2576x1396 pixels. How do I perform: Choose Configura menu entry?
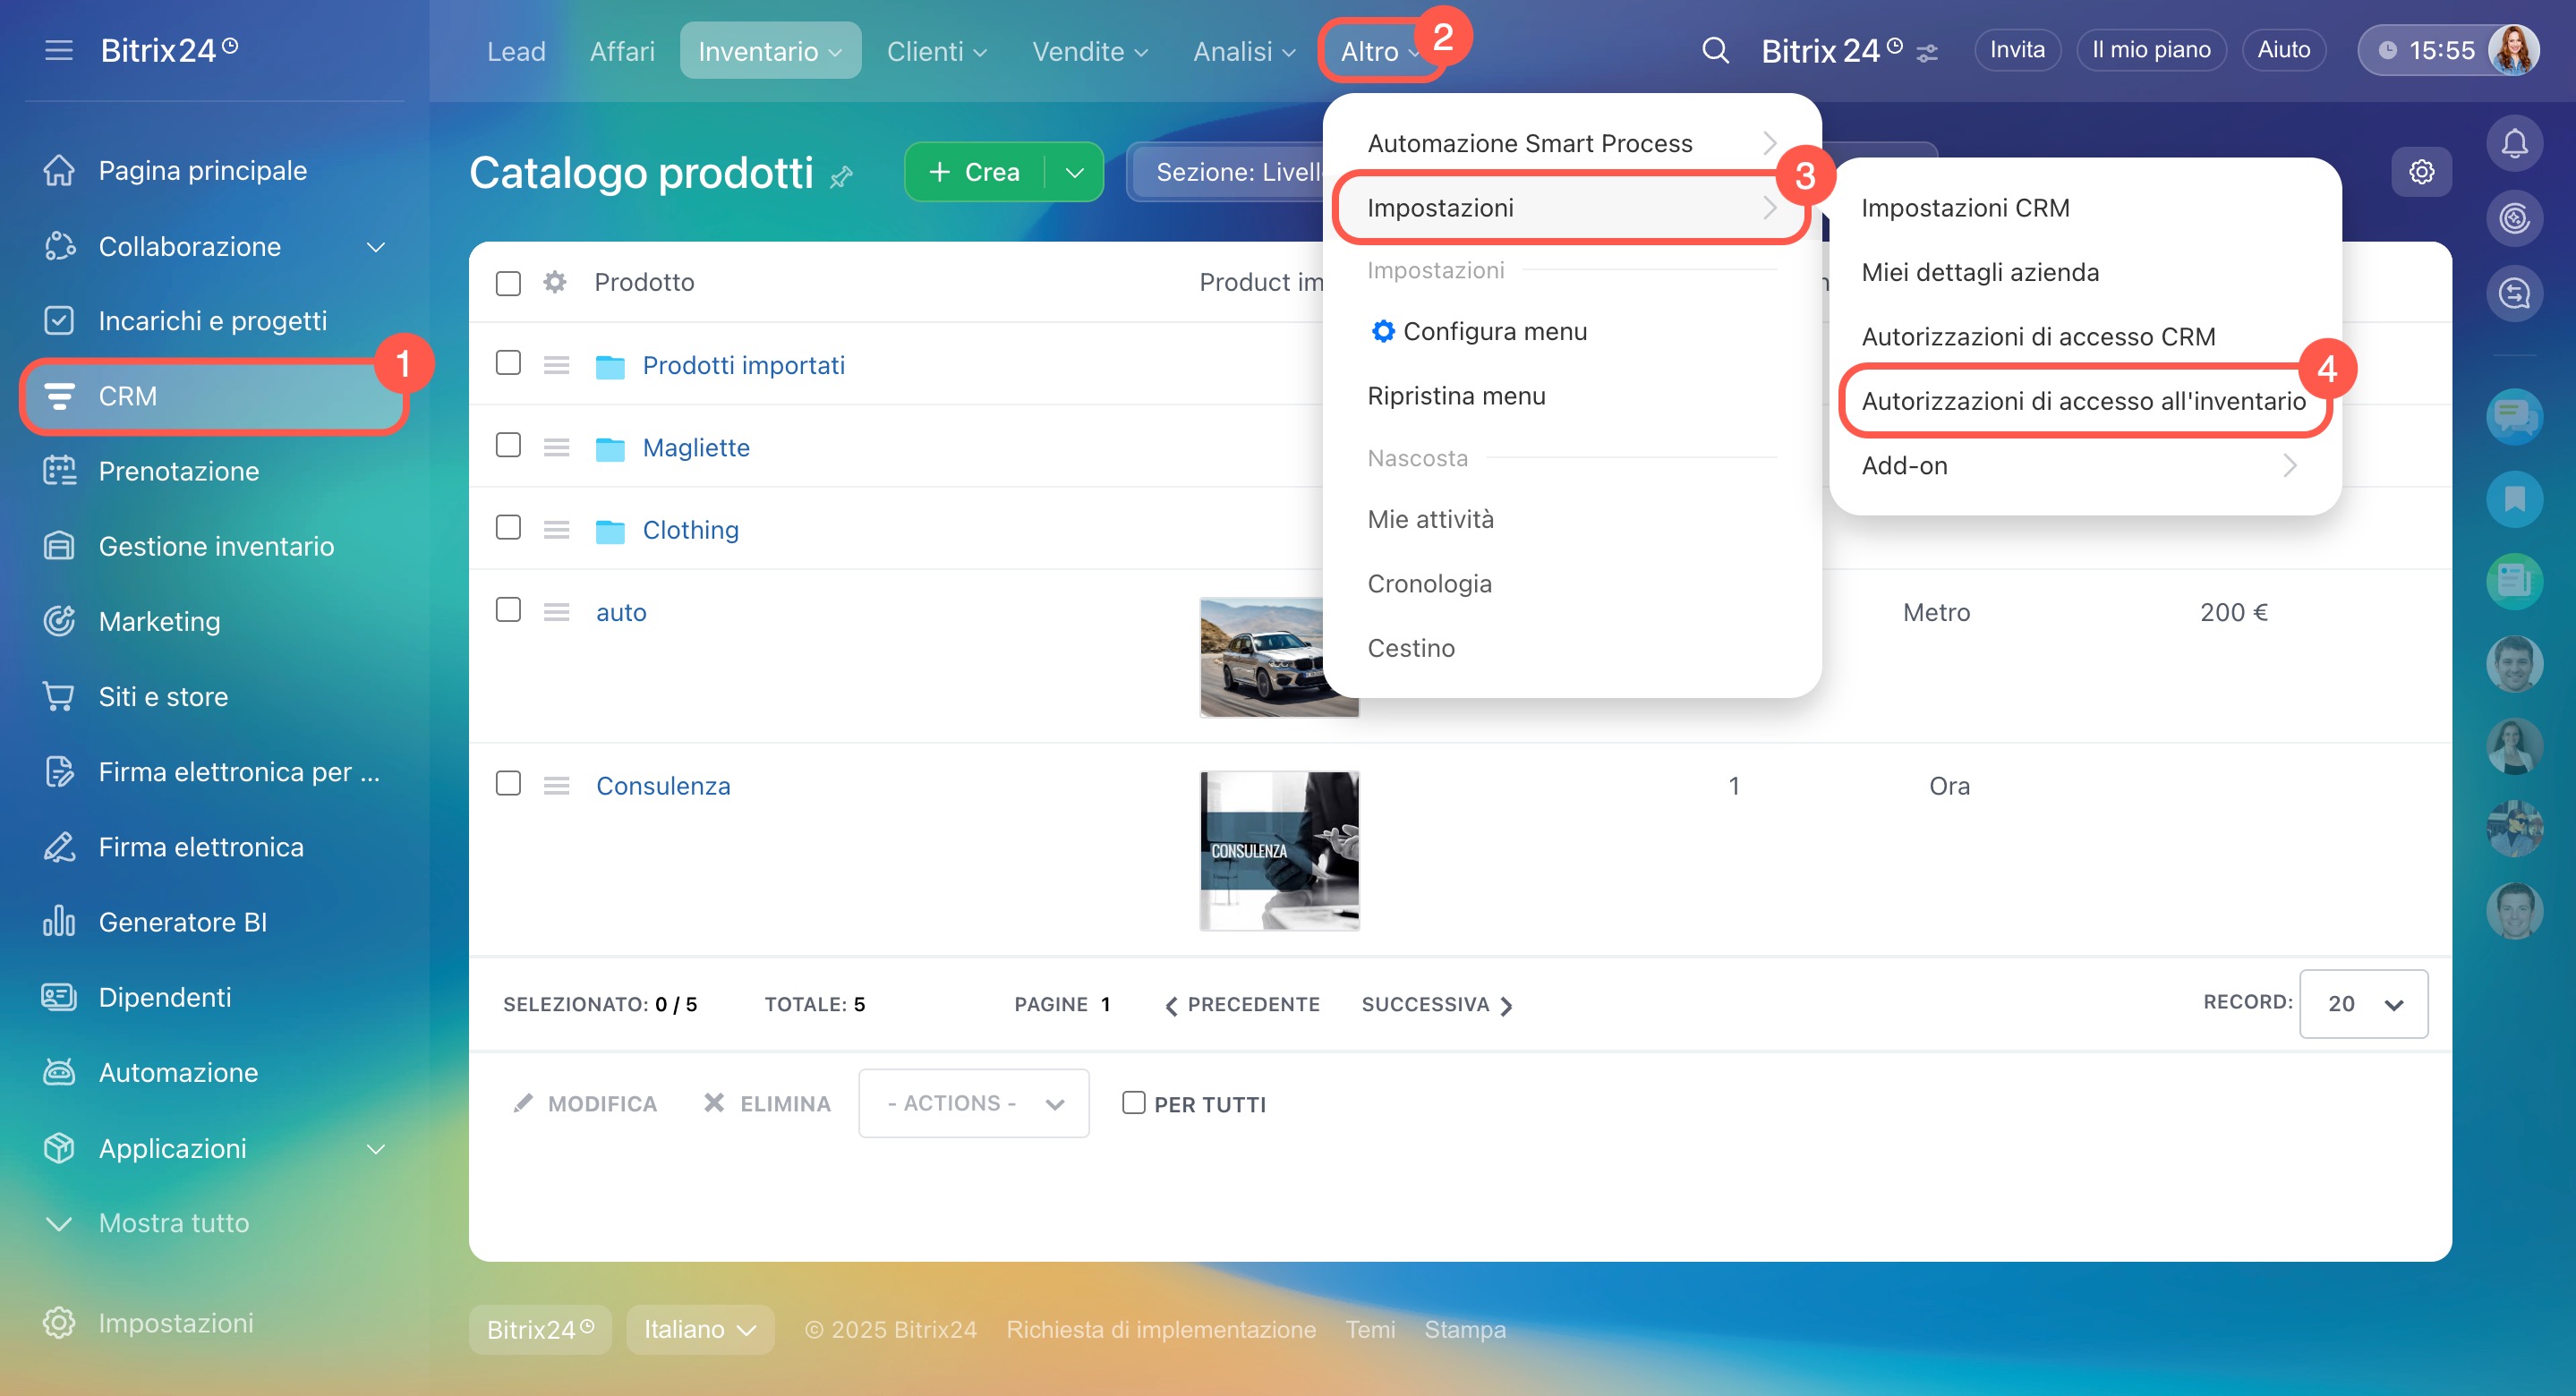coord(1494,331)
